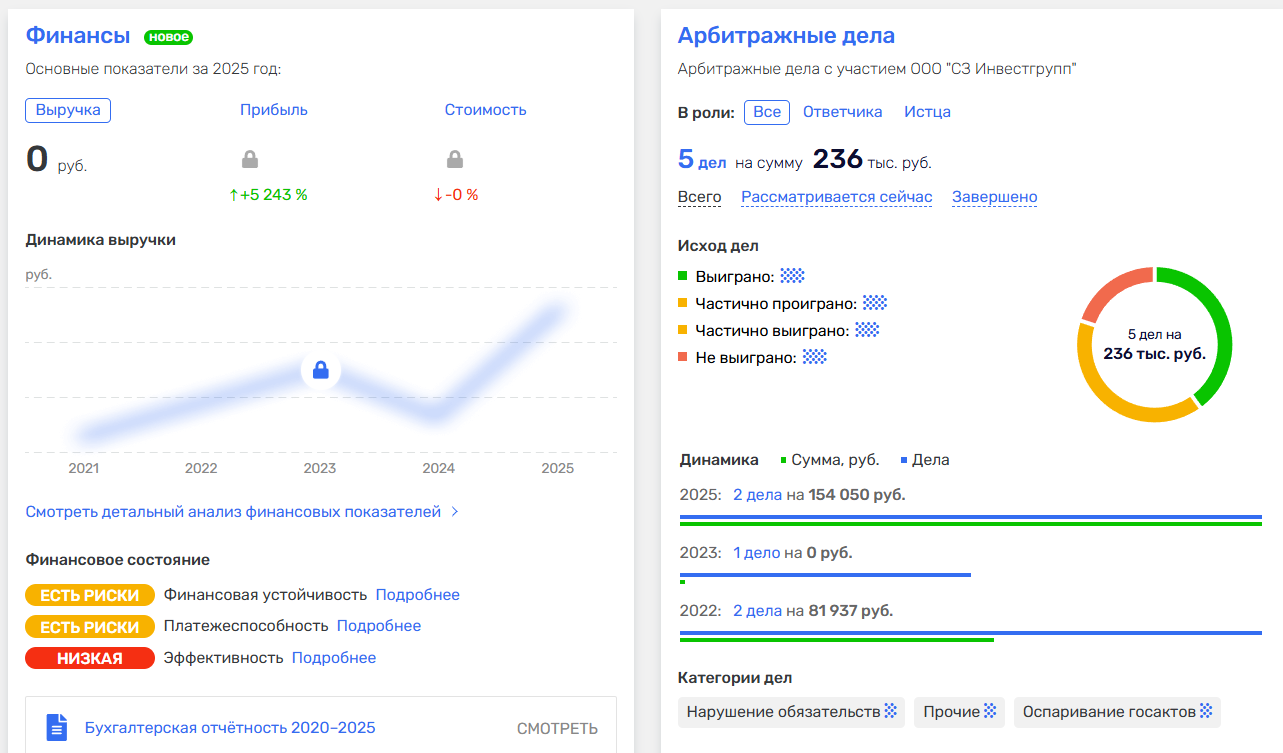Switch to the Прибыль indicator
Screen dimensions: 1283x753
273,110
